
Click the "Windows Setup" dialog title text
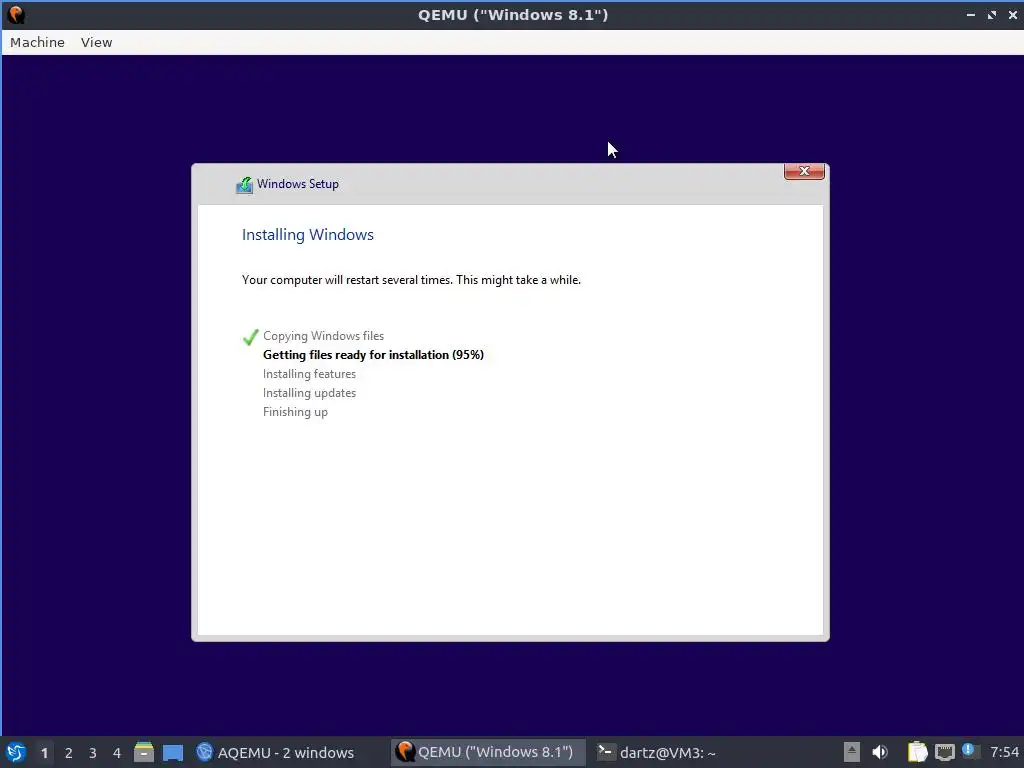tap(298, 184)
